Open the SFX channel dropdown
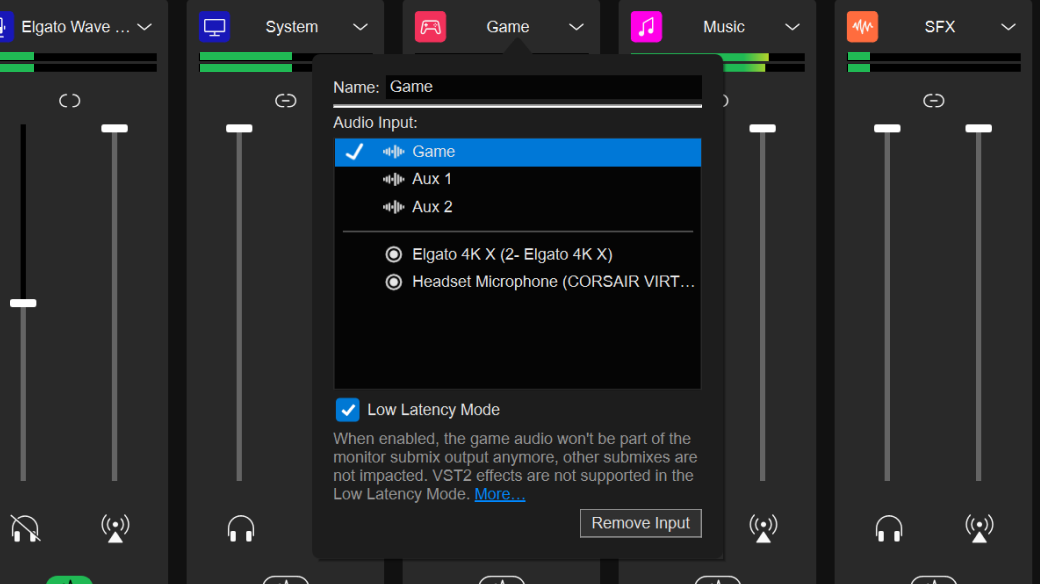This screenshot has width=1040, height=584. click(x=1009, y=27)
